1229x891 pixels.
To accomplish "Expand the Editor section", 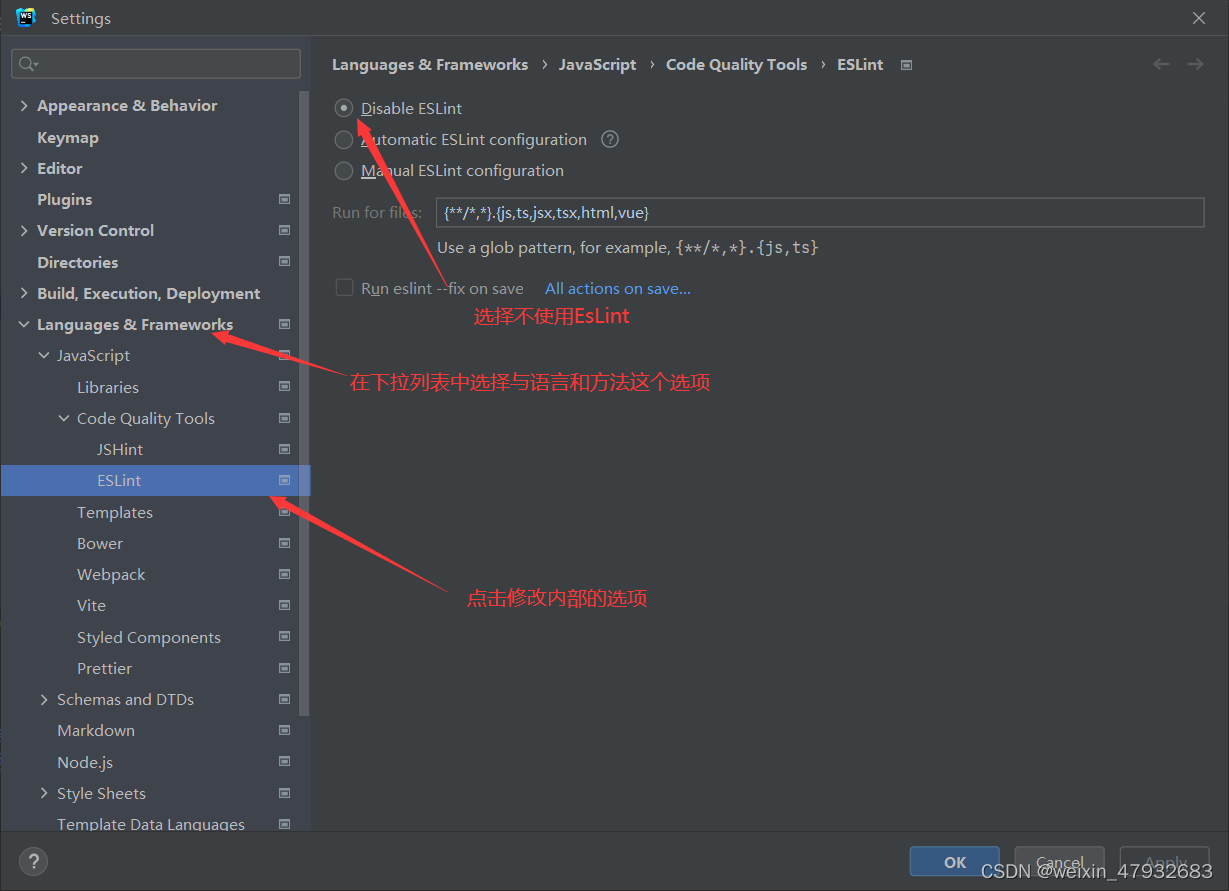I will [x=24, y=168].
